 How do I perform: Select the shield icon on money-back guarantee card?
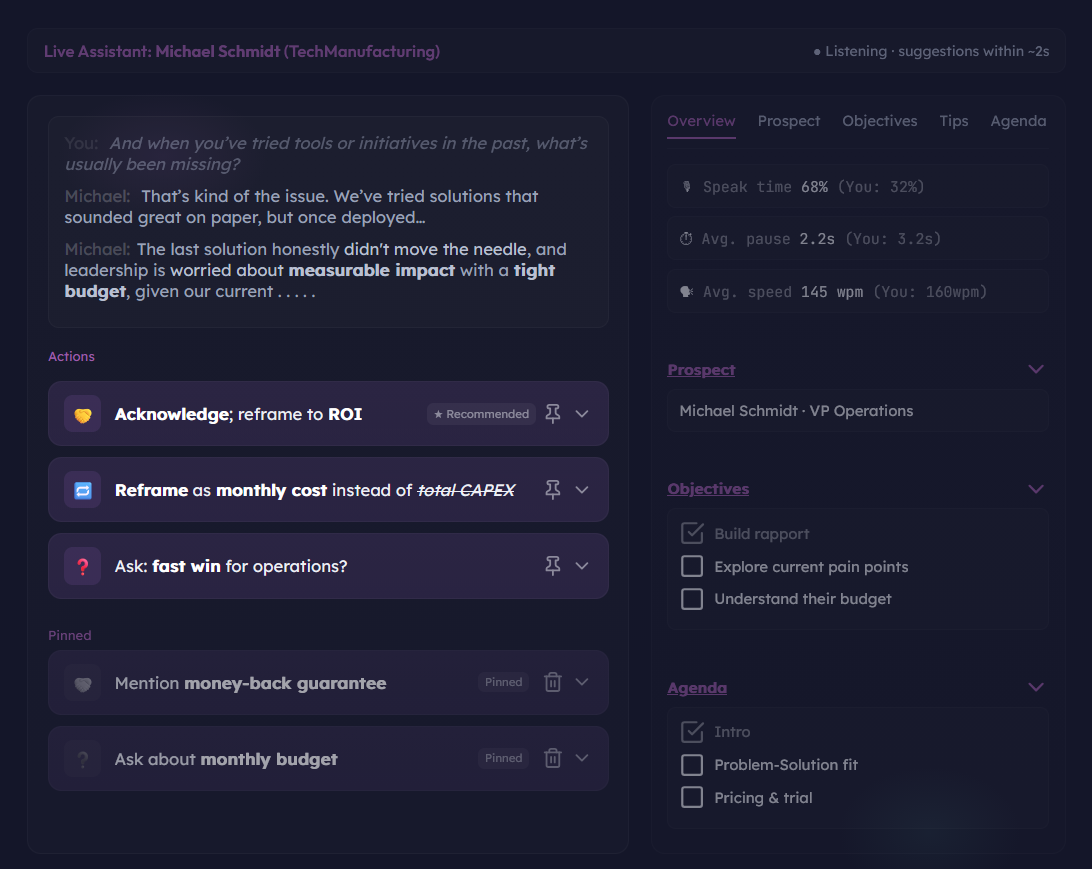82,682
